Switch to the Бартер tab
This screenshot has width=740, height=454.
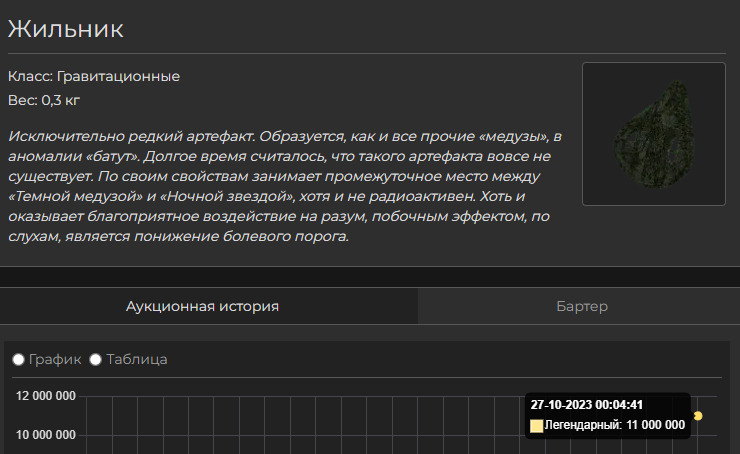[581, 306]
